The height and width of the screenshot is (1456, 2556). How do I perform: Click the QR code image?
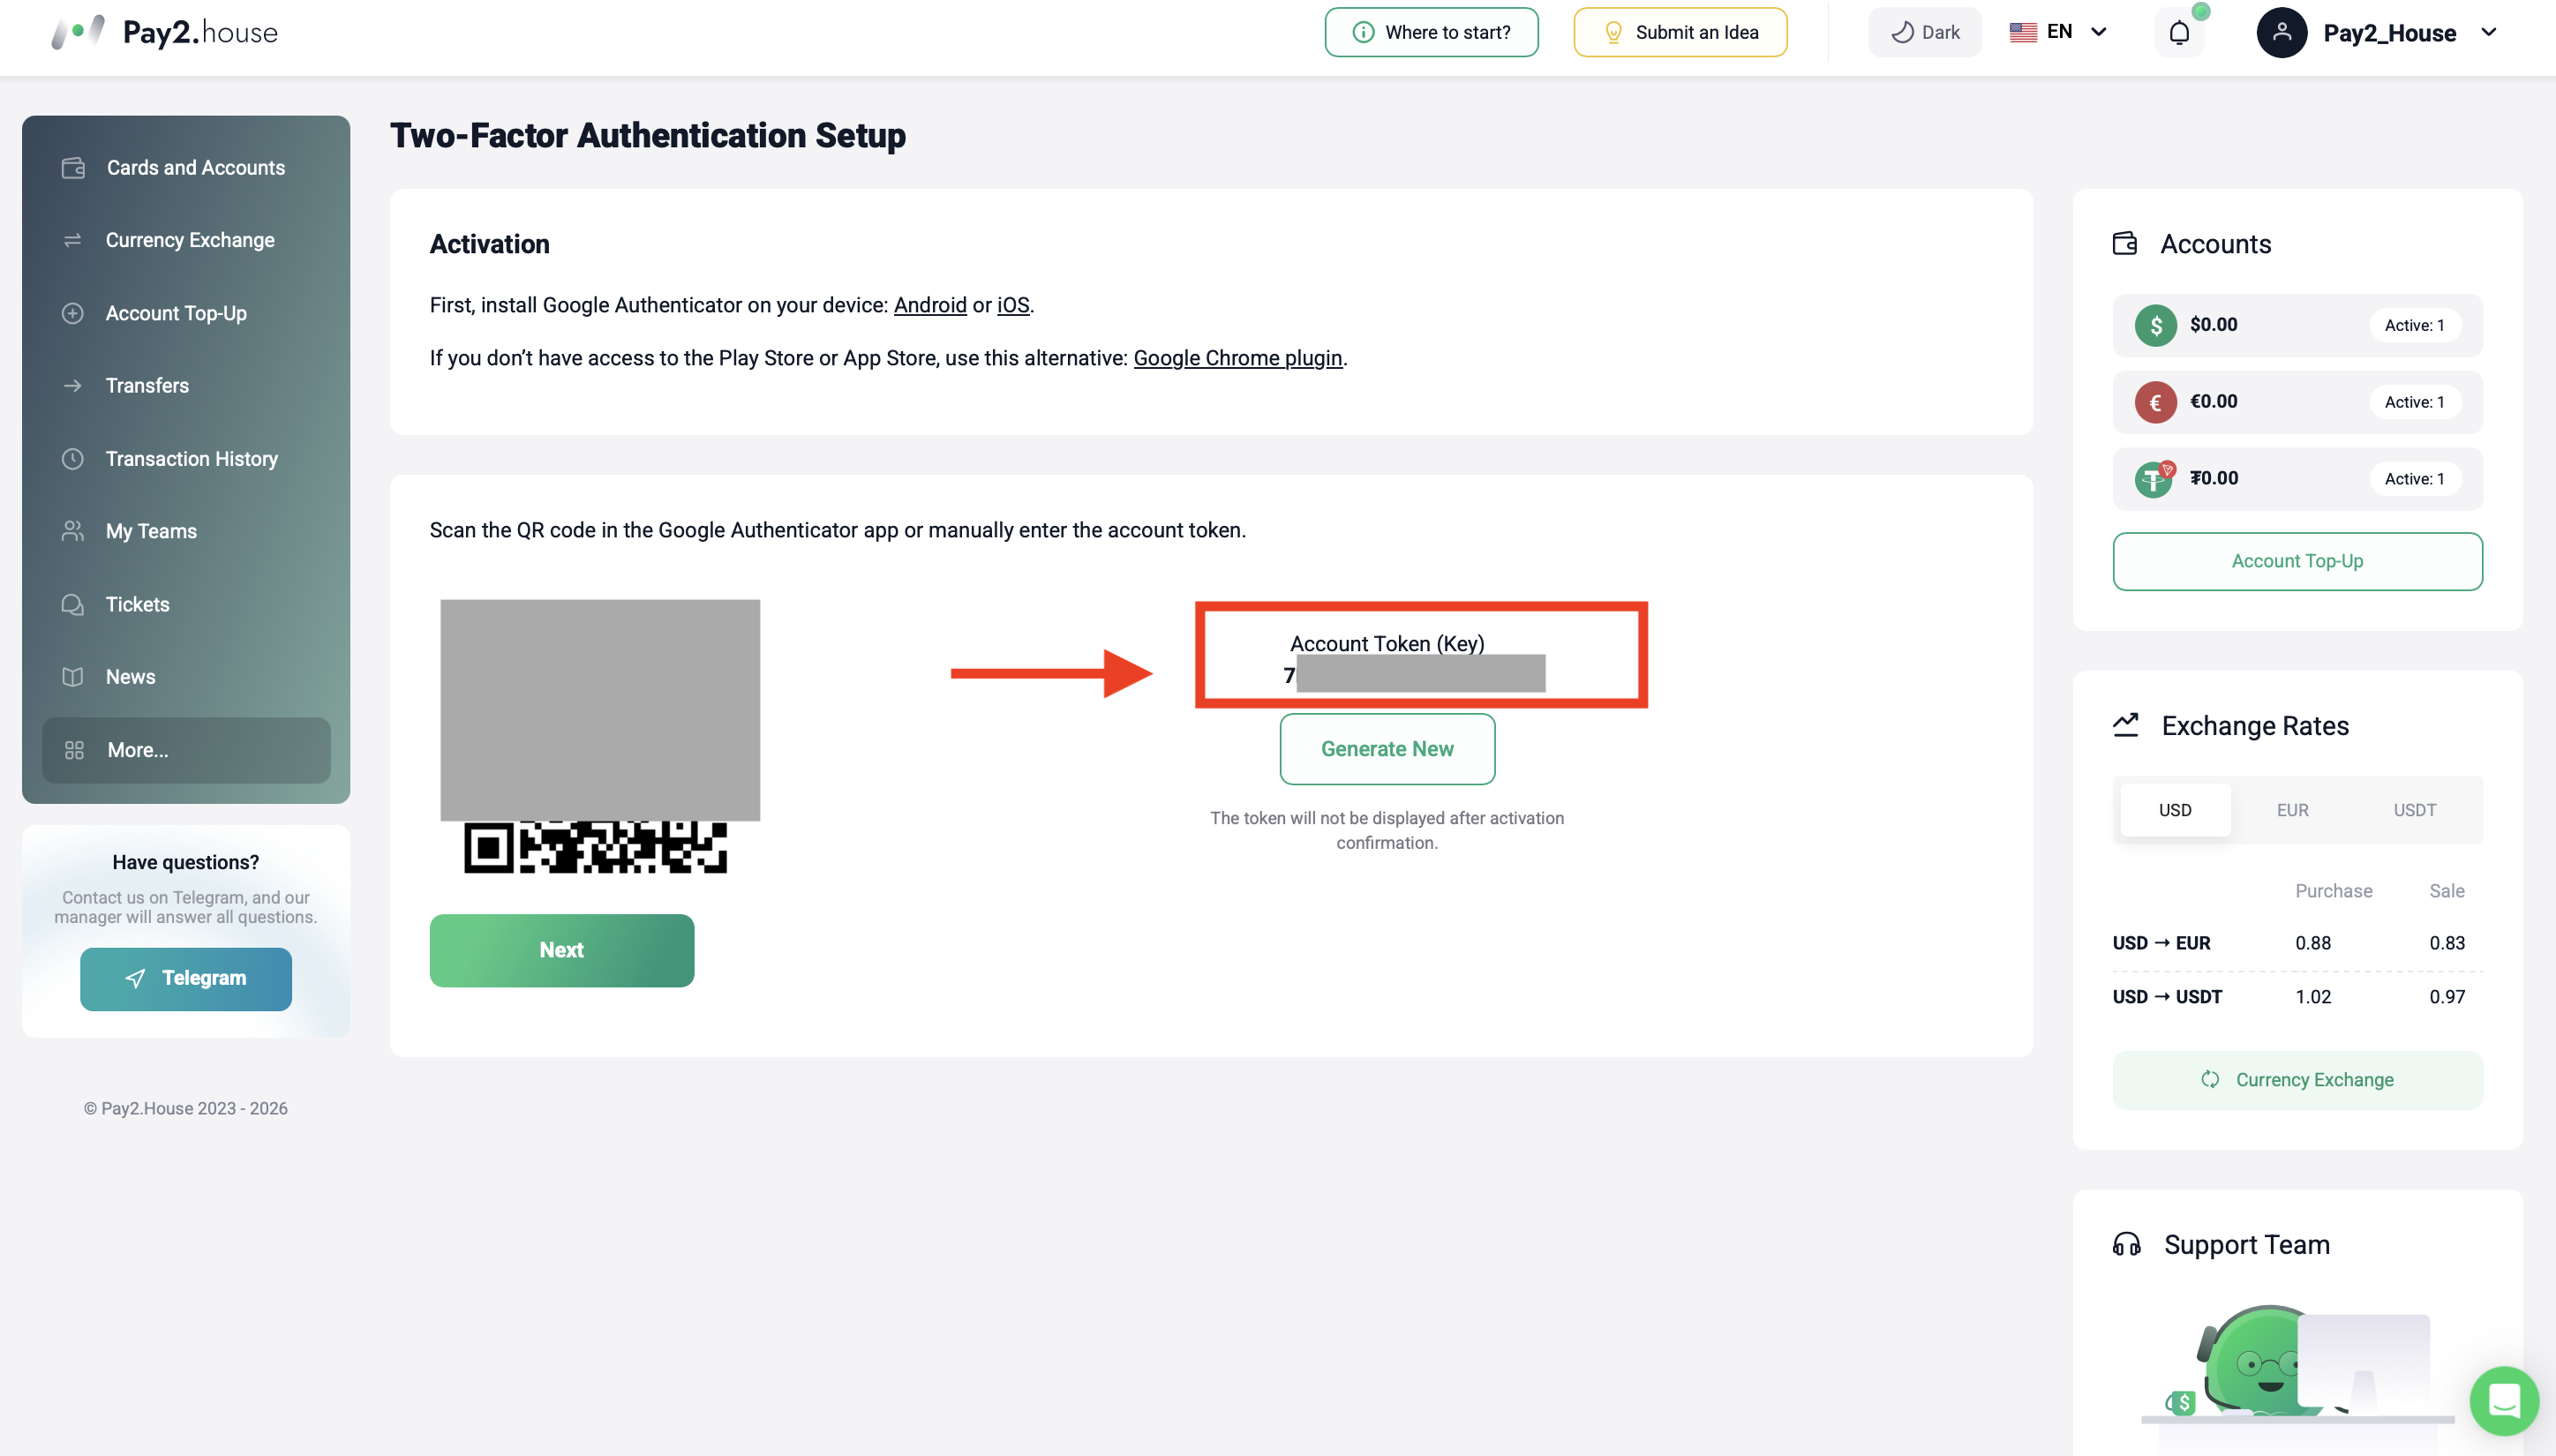tap(600, 737)
